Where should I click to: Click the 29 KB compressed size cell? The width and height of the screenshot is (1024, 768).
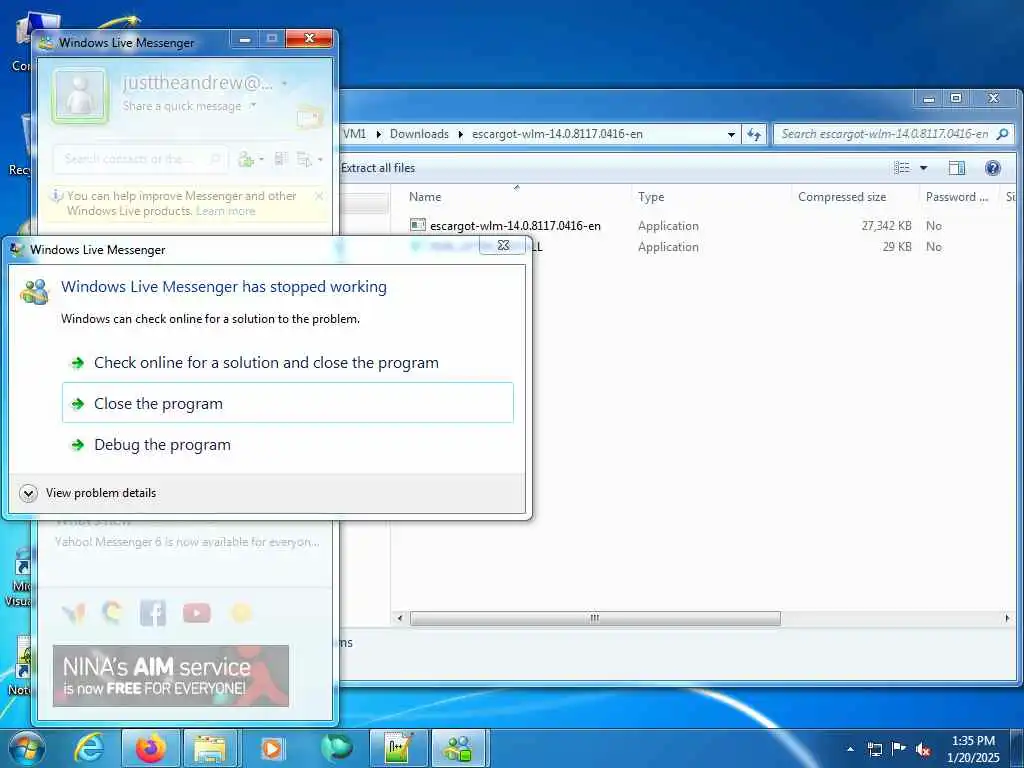coord(897,247)
